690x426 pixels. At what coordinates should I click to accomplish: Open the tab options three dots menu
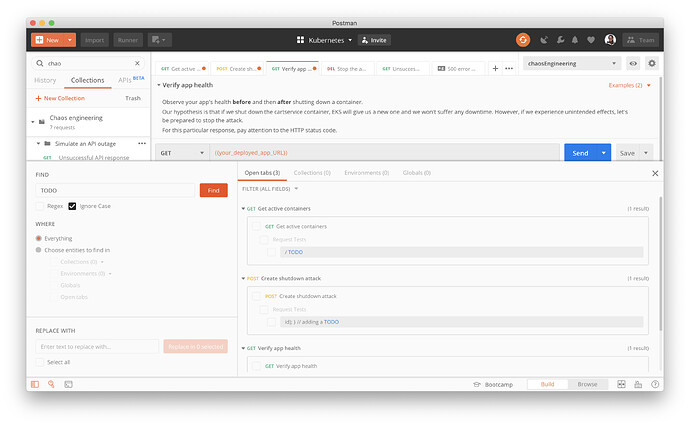(x=509, y=68)
